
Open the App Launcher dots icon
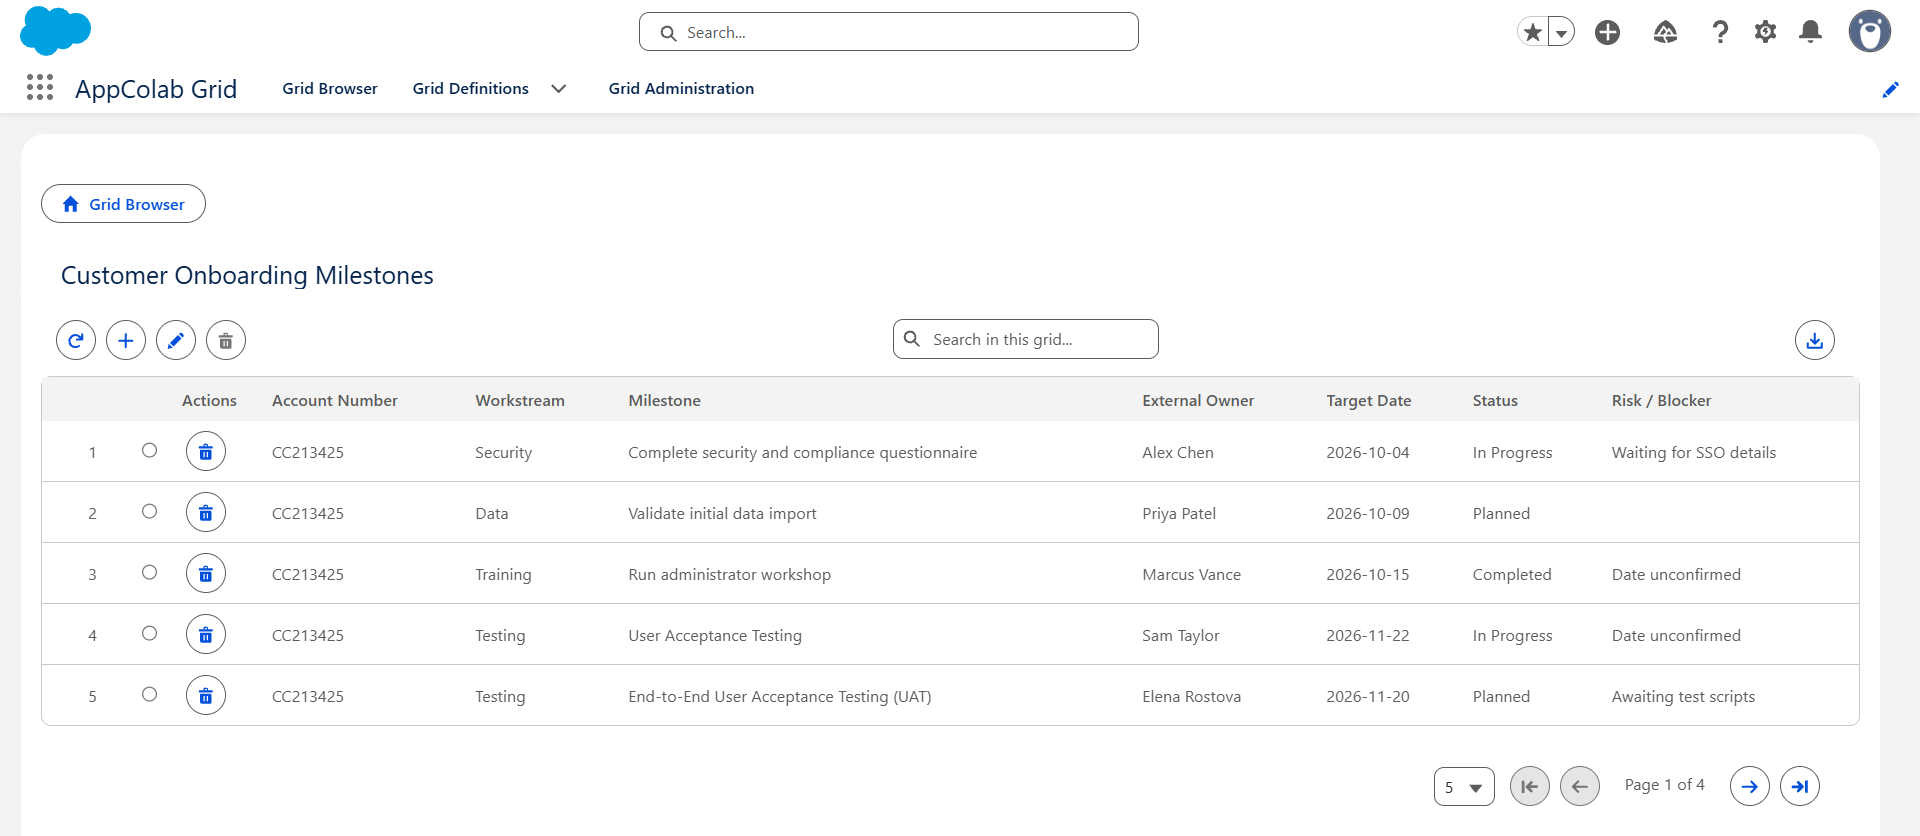(x=40, y=88)
